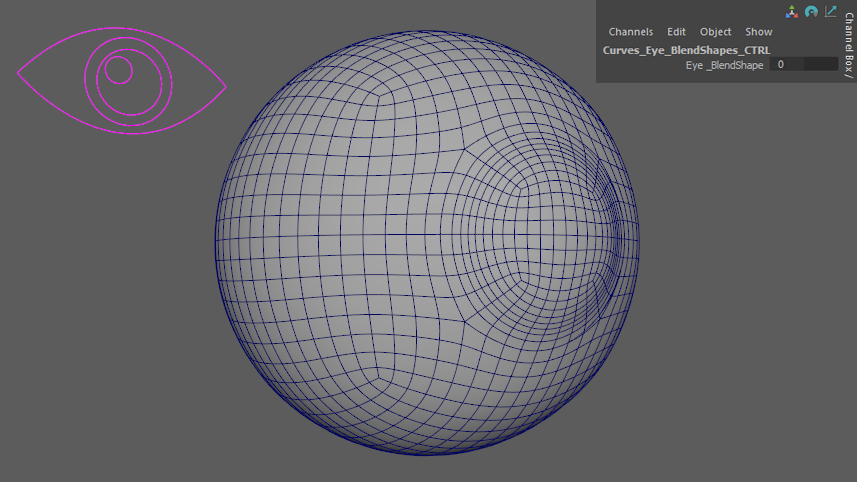857x482 pixels.
Task: Select the Eye _BlendShape attribute label
Action: (724, 65)
